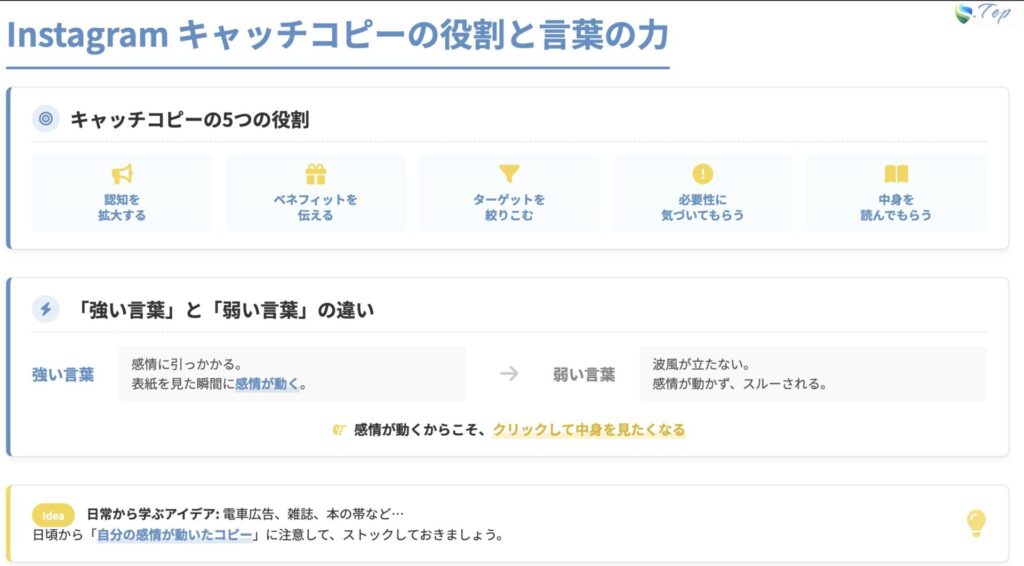The width and height of the screenshot is (1024, 566).
Task: Click the highlighted クリックして中身を見たくなる text
Action: [x=589, y=430]
